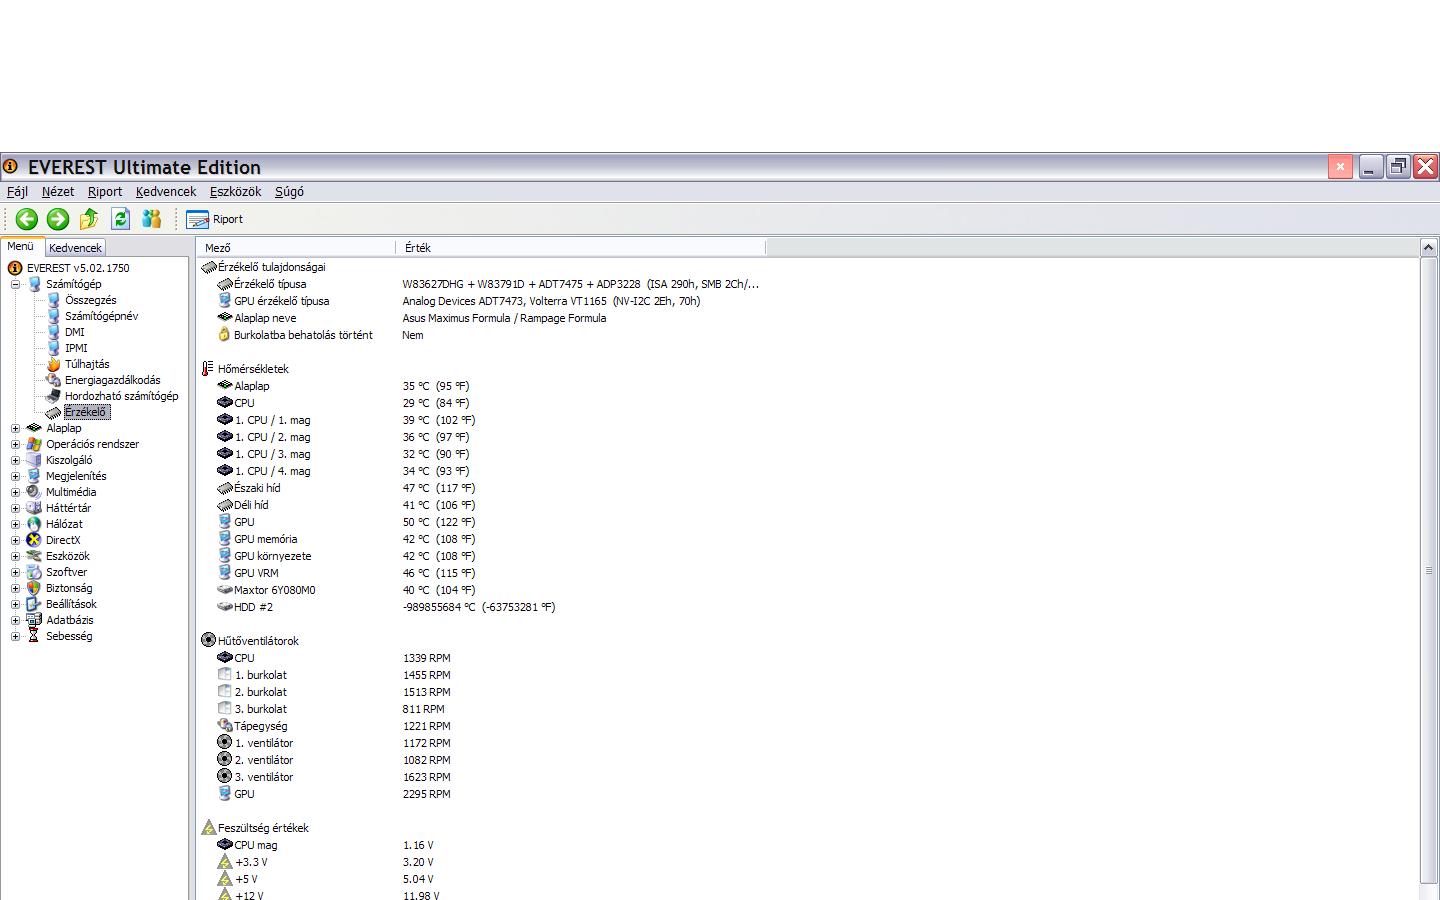Open the Fájl menu
Image resolution: width=1440 pixels, height=900 pixels.
pos(17,192)
